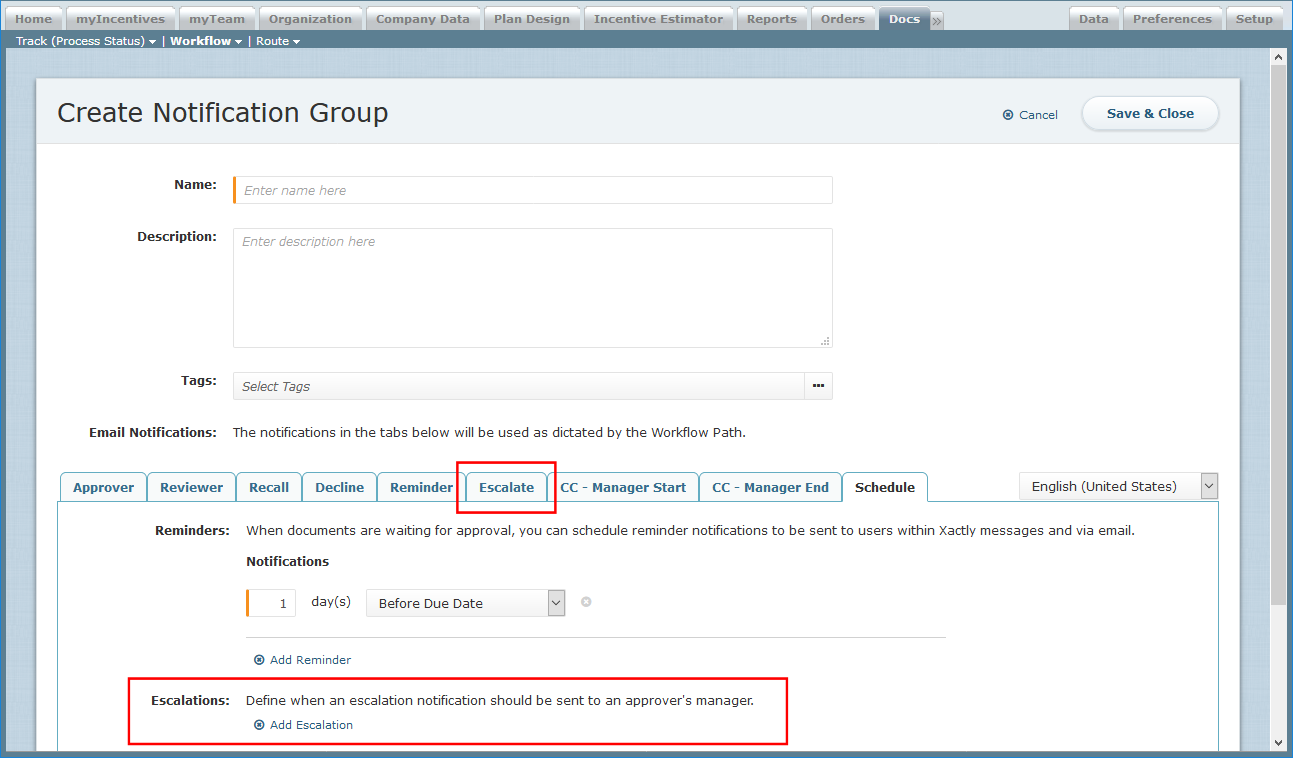Click the reminder days number field
Screen dimensions: 1293x758
(272, 603)
